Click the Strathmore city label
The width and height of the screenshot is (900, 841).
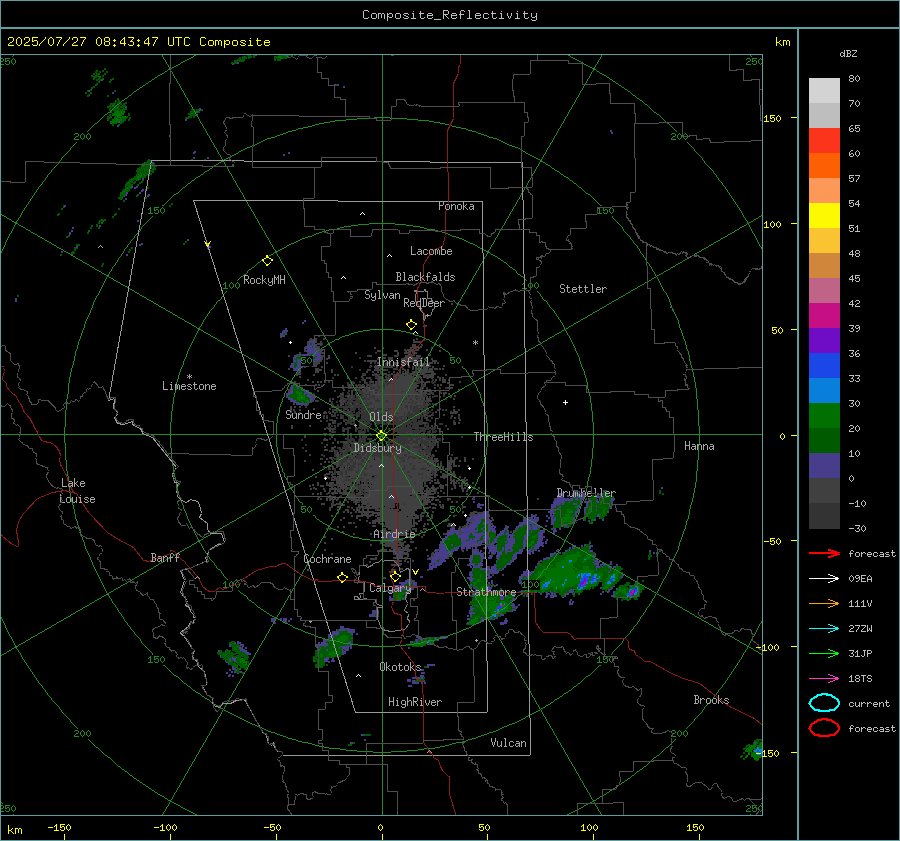tap(486, 592)
